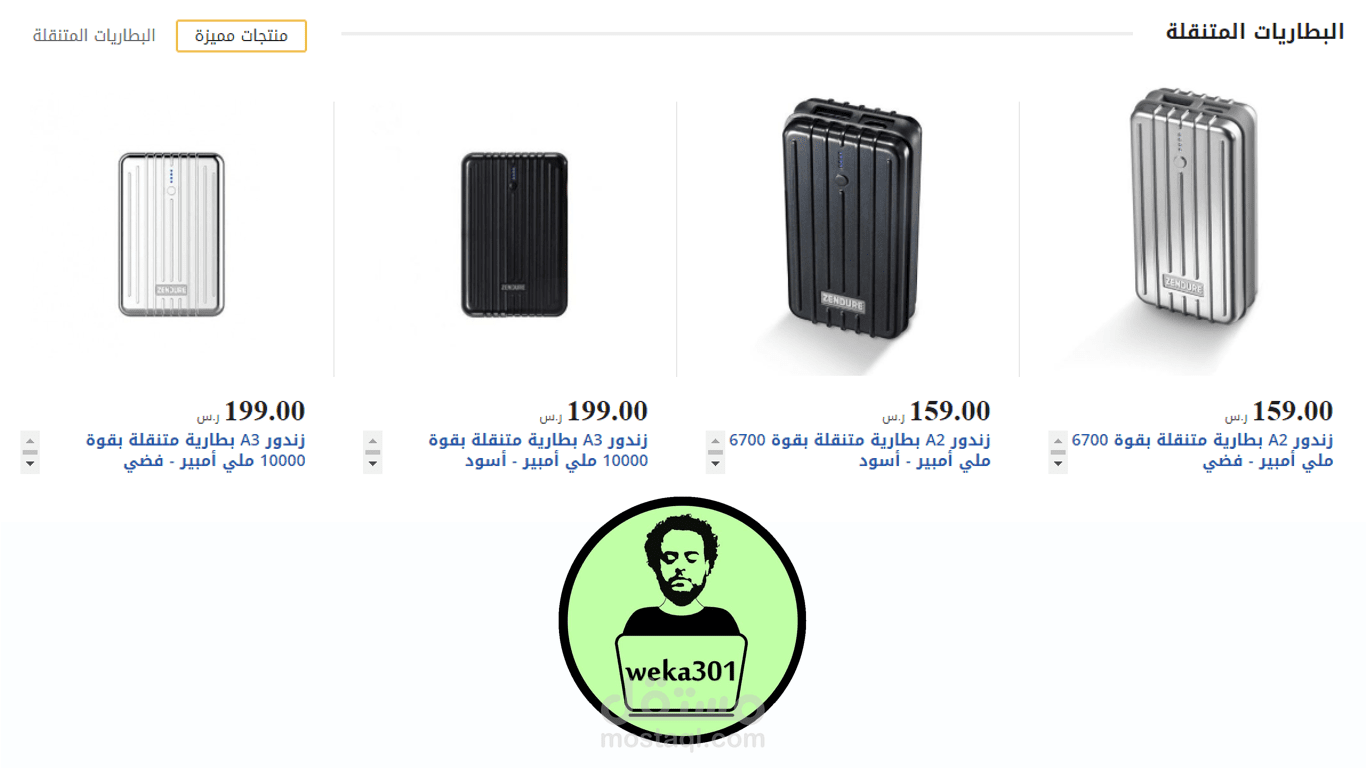The width and height of the screenshot is (1366, 768).
Task: Click down arrow beside black A3 title
Action: 373,464
